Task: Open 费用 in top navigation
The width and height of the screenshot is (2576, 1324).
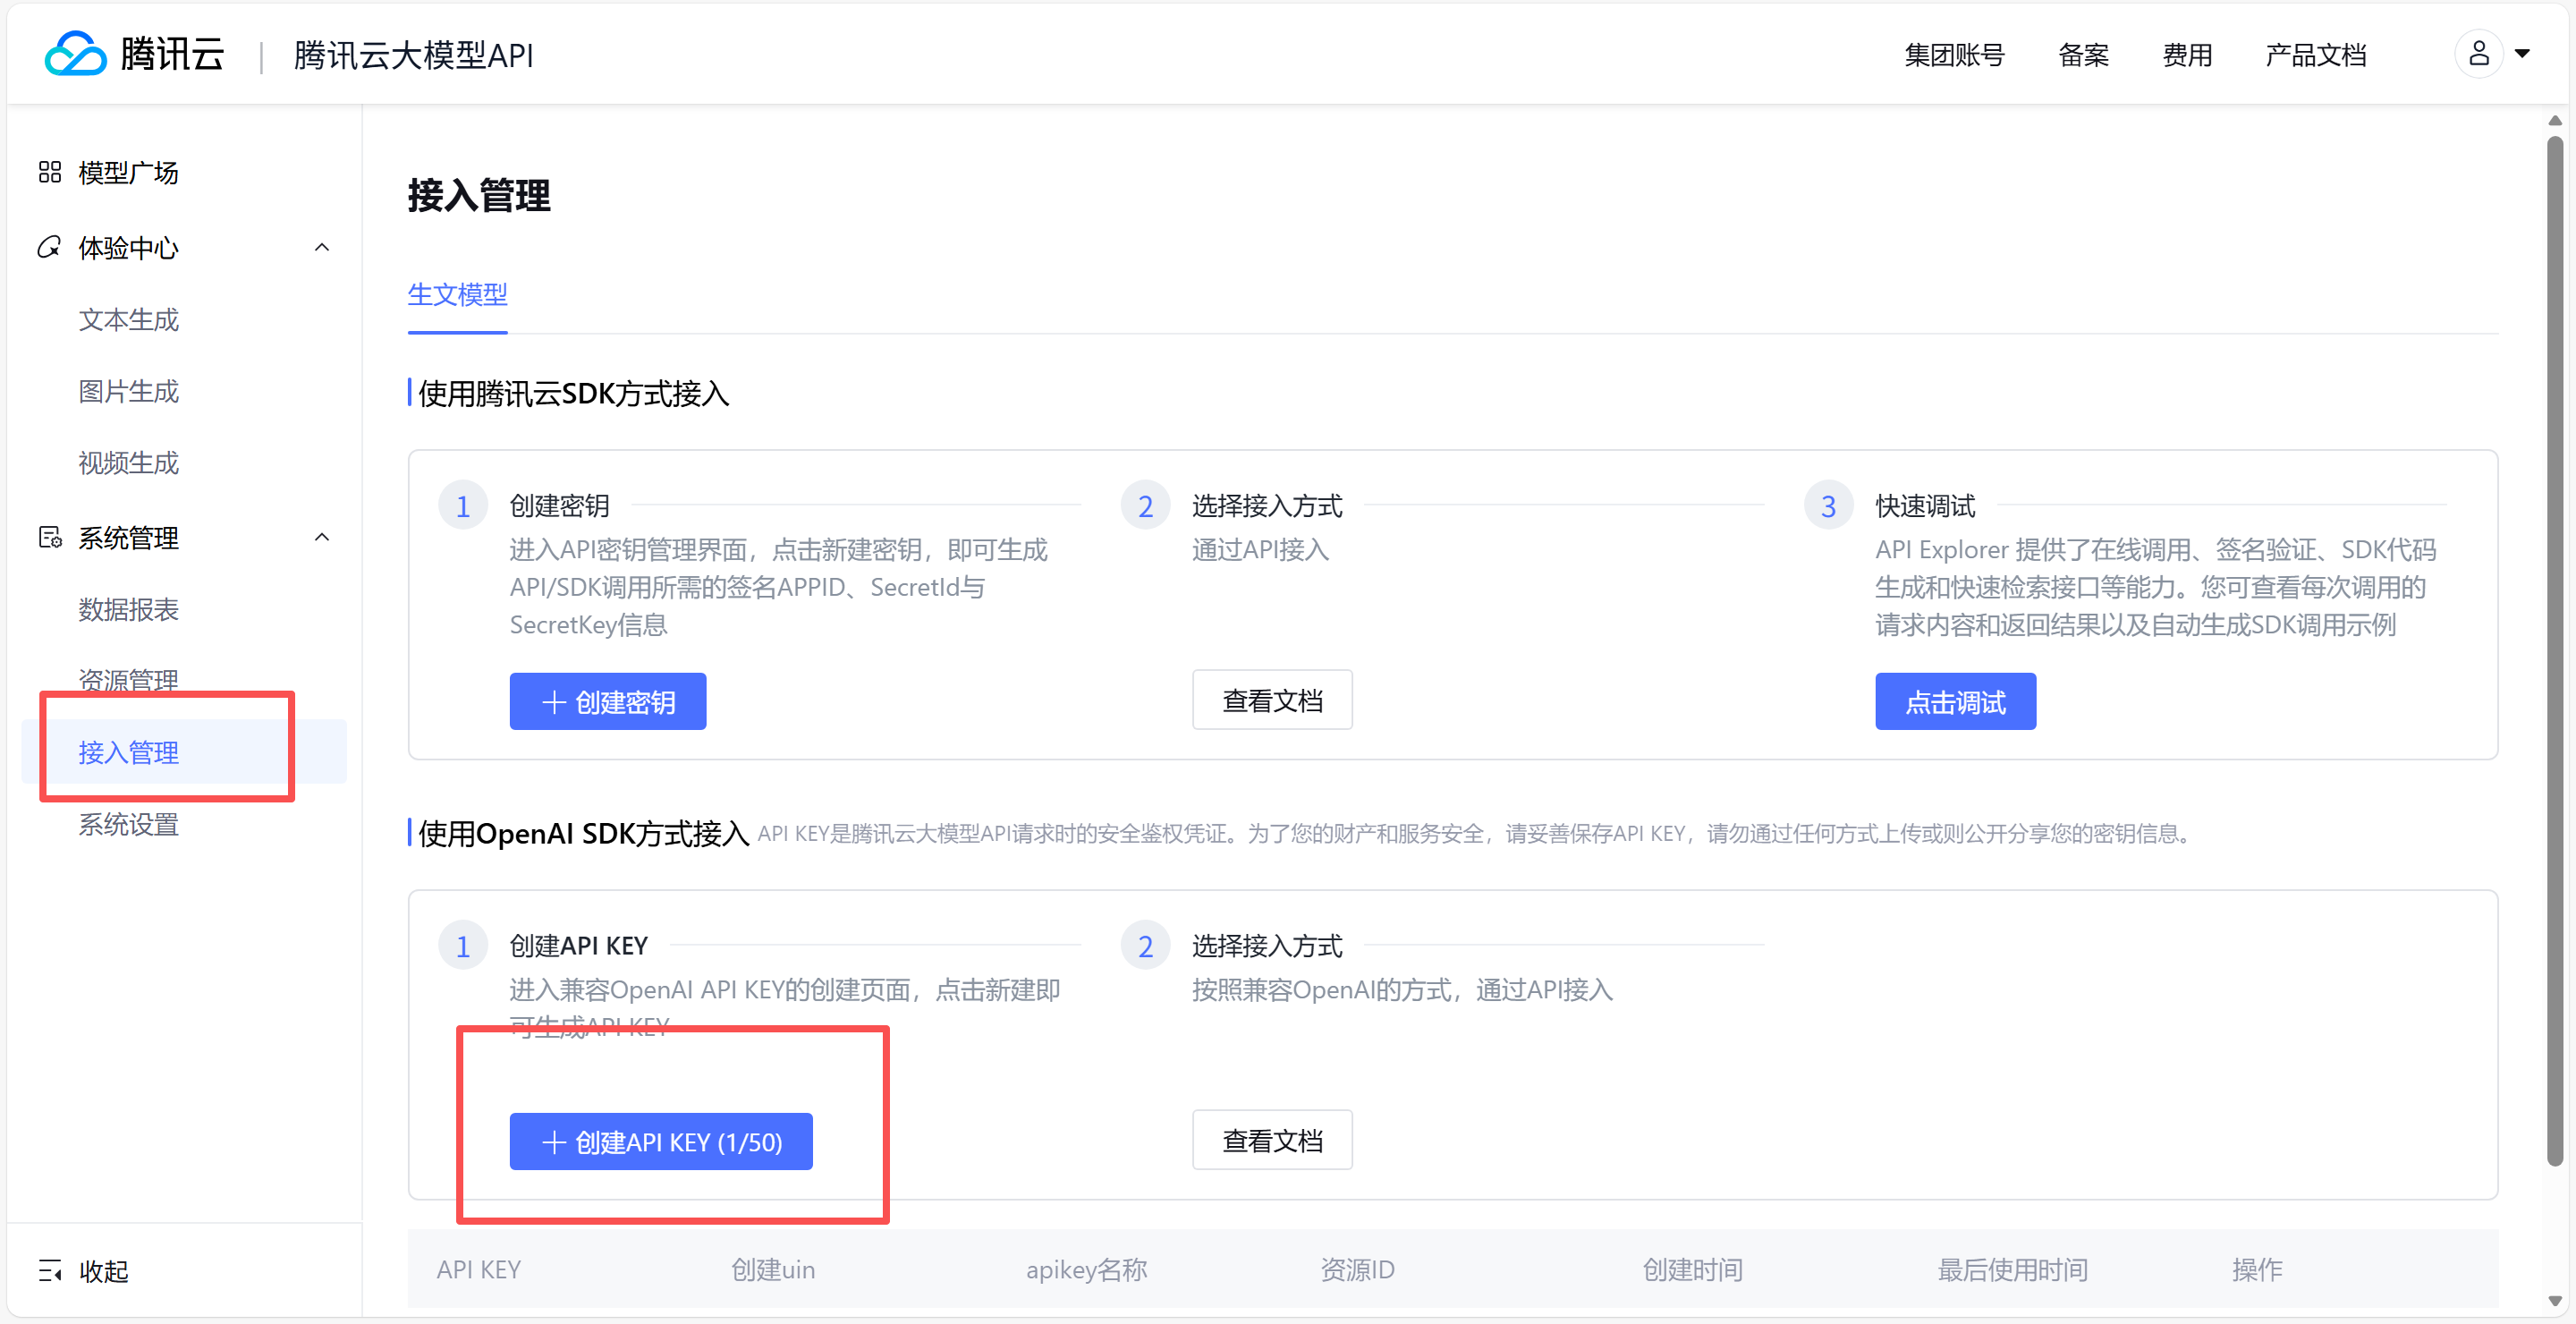Action: (2187, 55)
